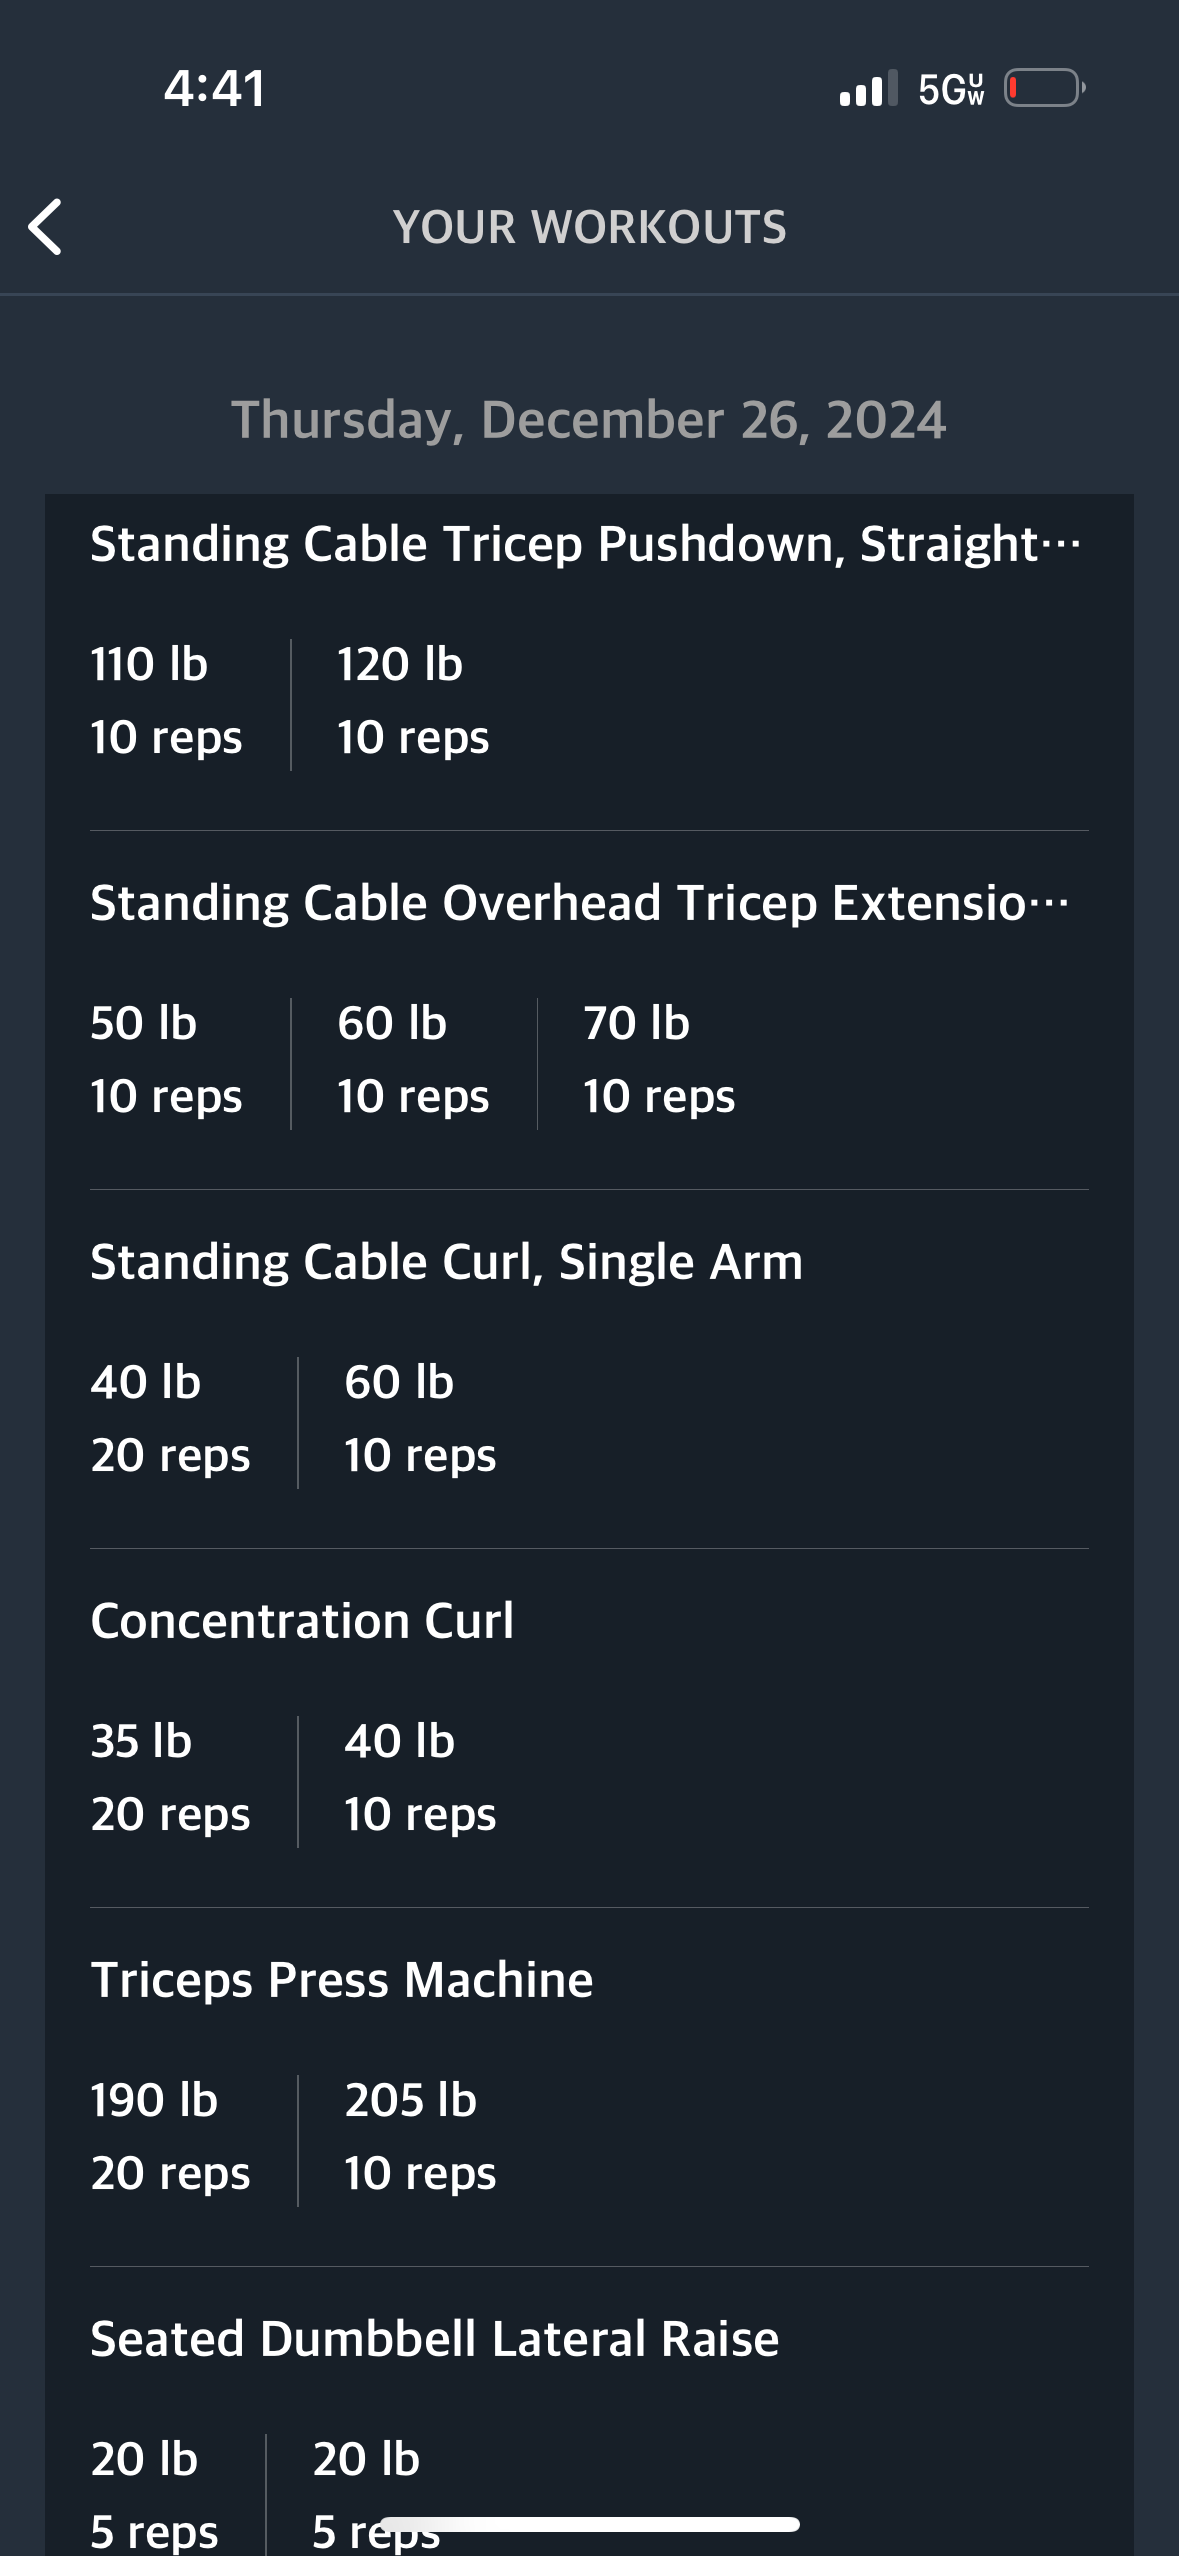1179x2556 pixels.
Task: Tap the 5G network indicator
Action: click(x=951, y=89)
